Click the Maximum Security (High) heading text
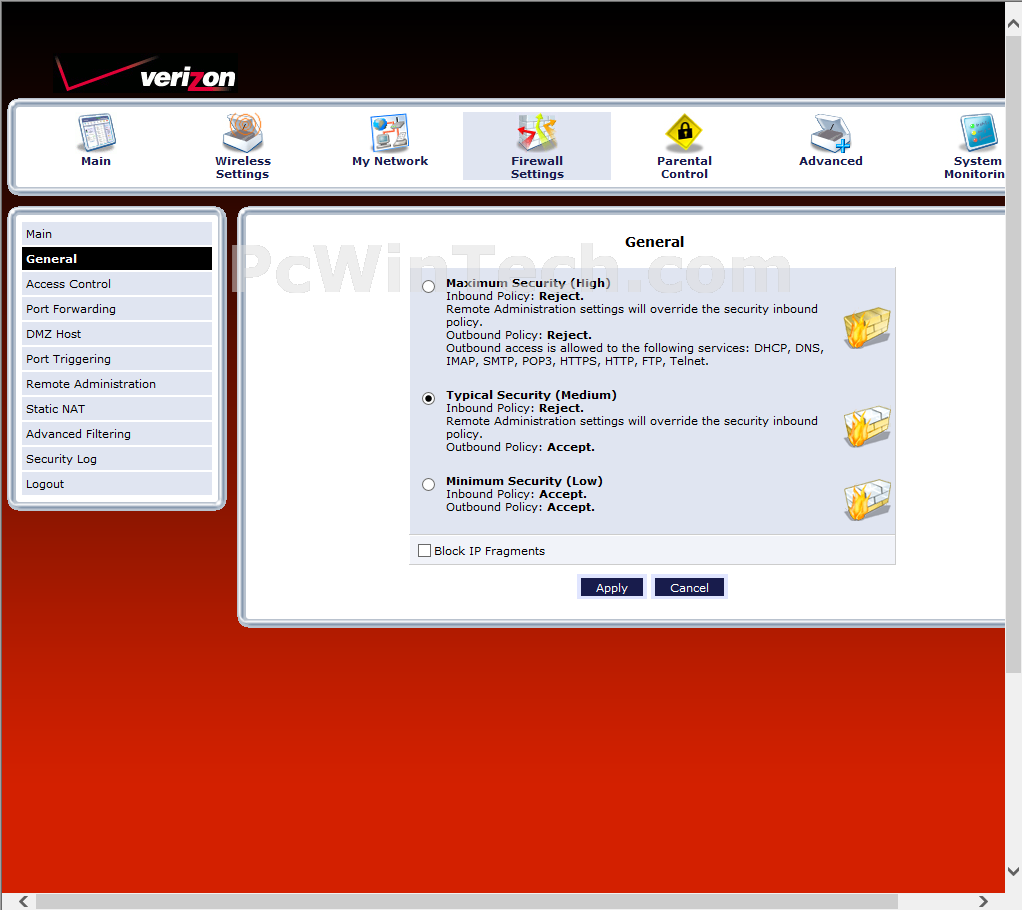Viewport: 1022px width, 910px height. pyautogui.click(x=528, y=283)
